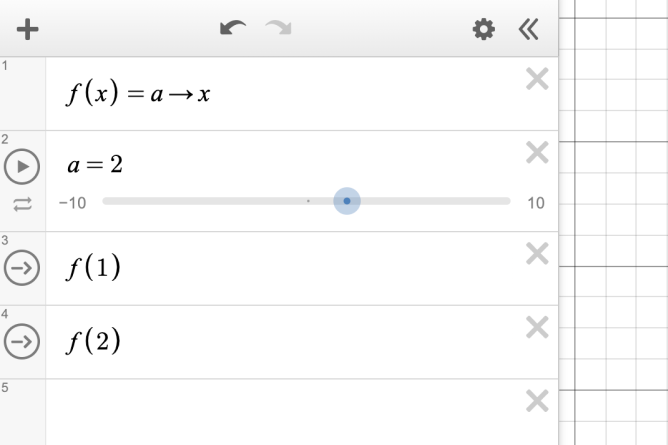Toggle the slider loop mode icon

coord(22,203)
